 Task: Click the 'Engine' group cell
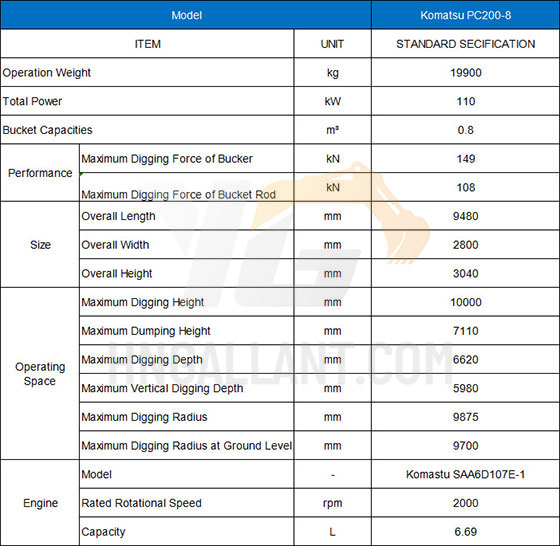tap(40, 503)
